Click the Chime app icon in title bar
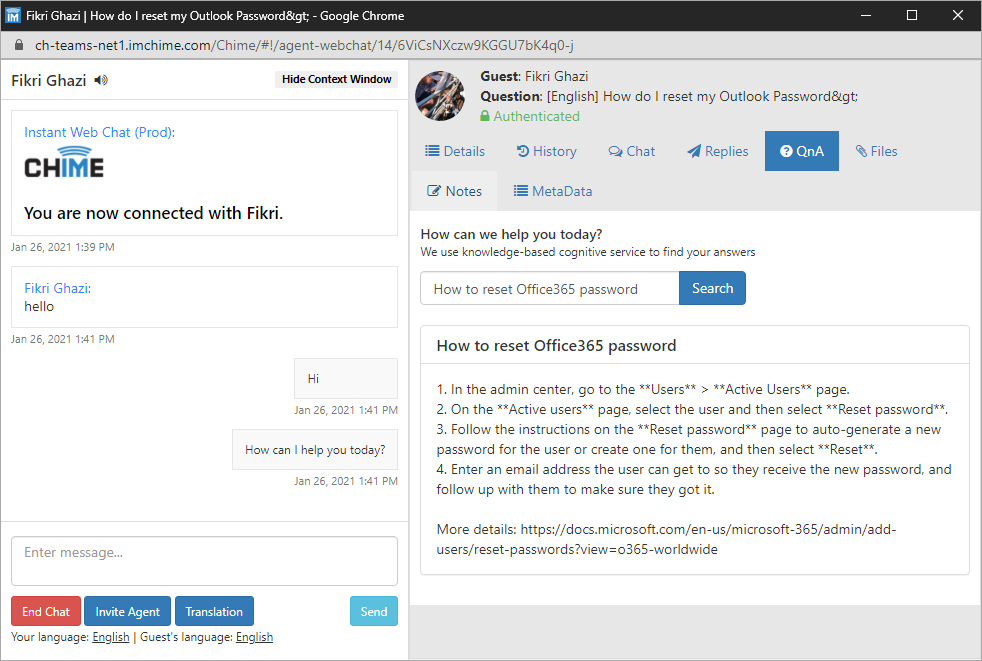 point(13,16)
